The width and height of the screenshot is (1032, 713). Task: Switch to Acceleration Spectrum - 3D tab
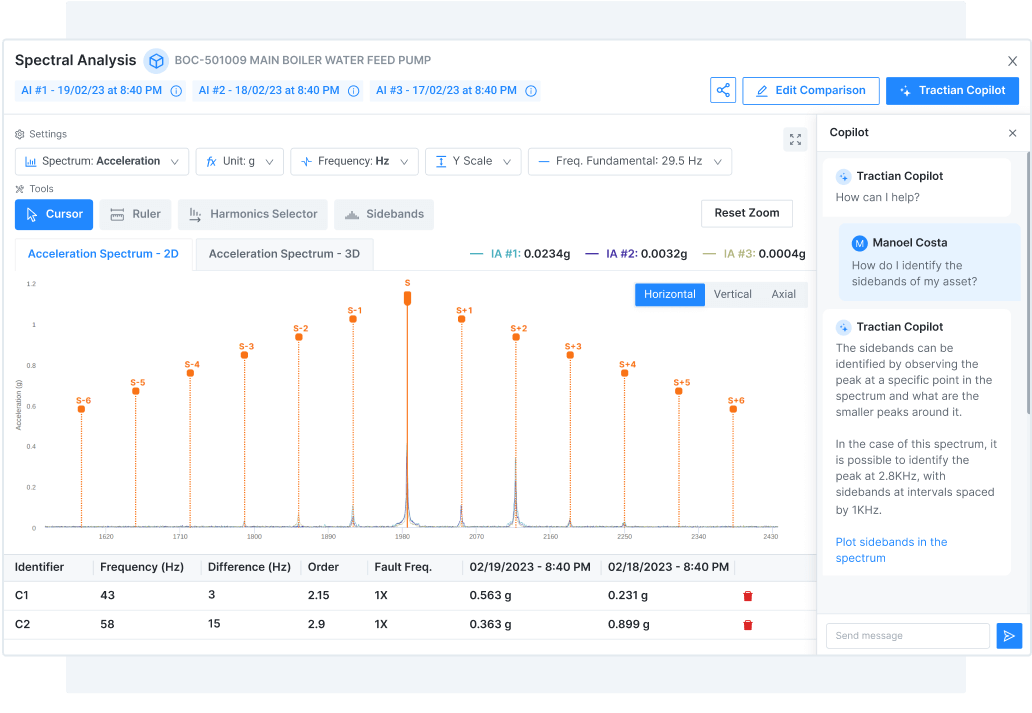283,254
